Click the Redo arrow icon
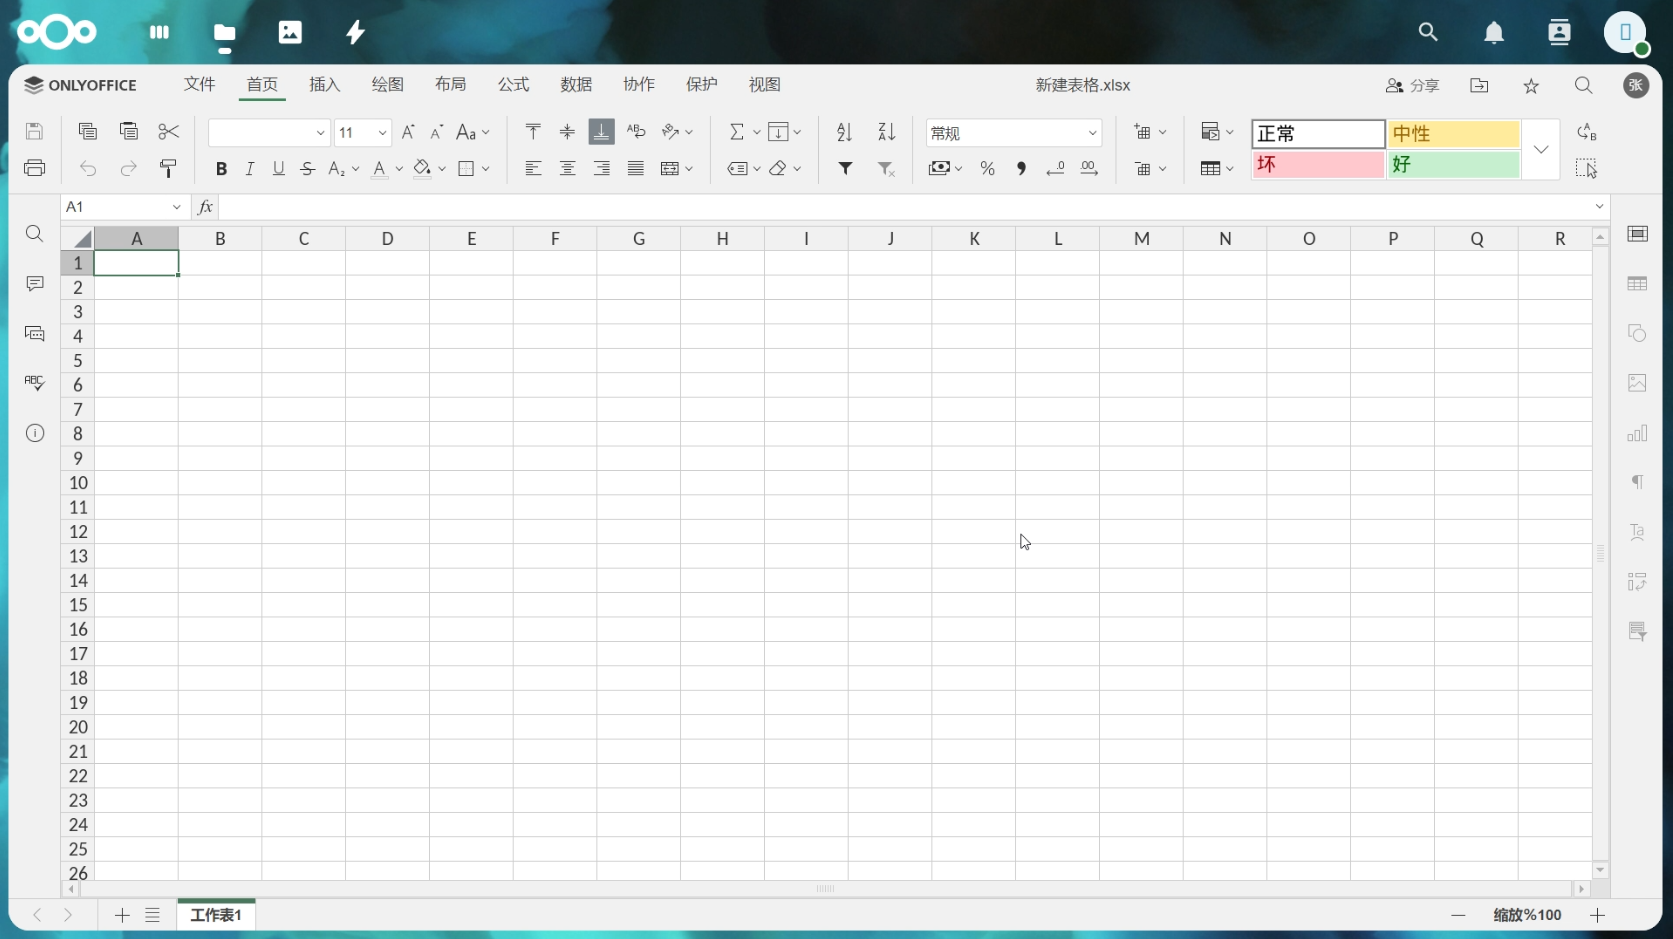The height and width of the screenshot is (939, 1673). 128,168
